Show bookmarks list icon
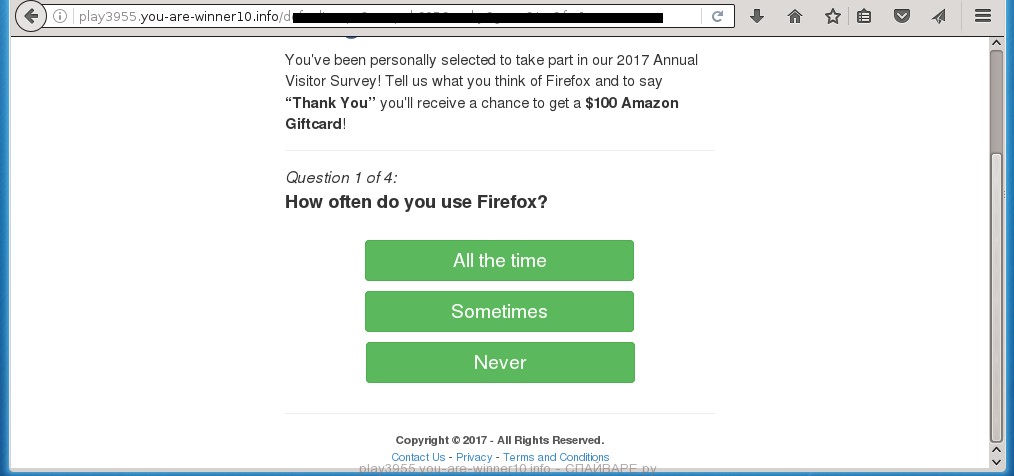The image size is (1014, 476). pyautogui.click(x=865, y=17)
